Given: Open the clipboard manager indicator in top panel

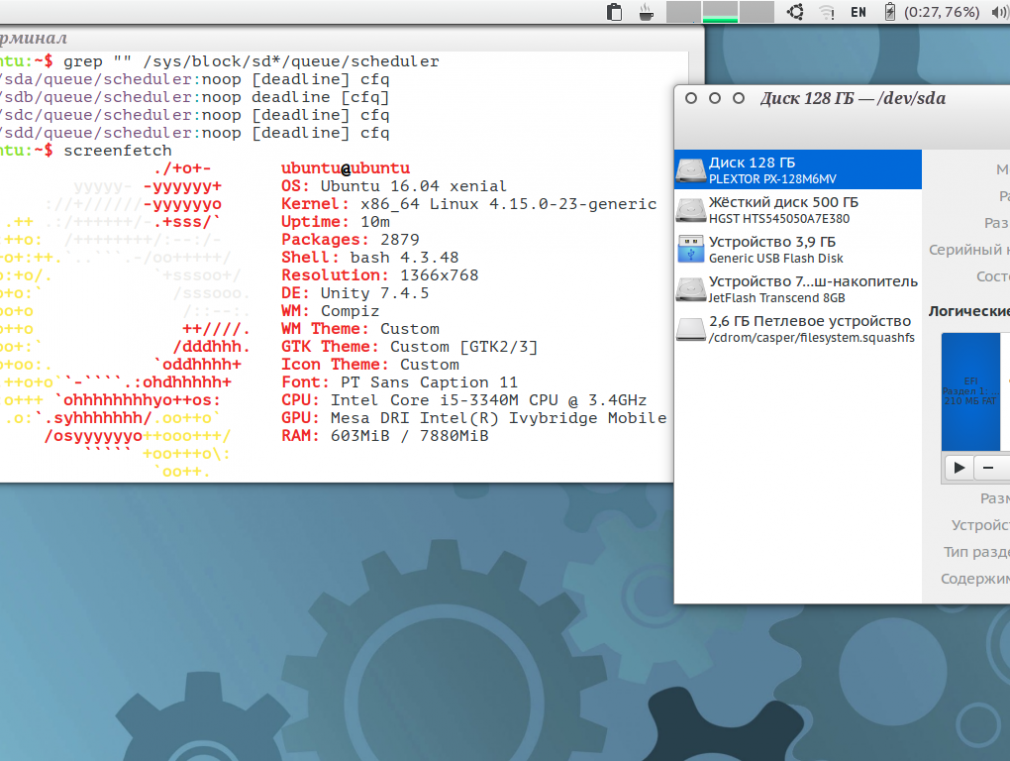Looking at the screenshot, I should pyautogui.click(x=615, y=12).
